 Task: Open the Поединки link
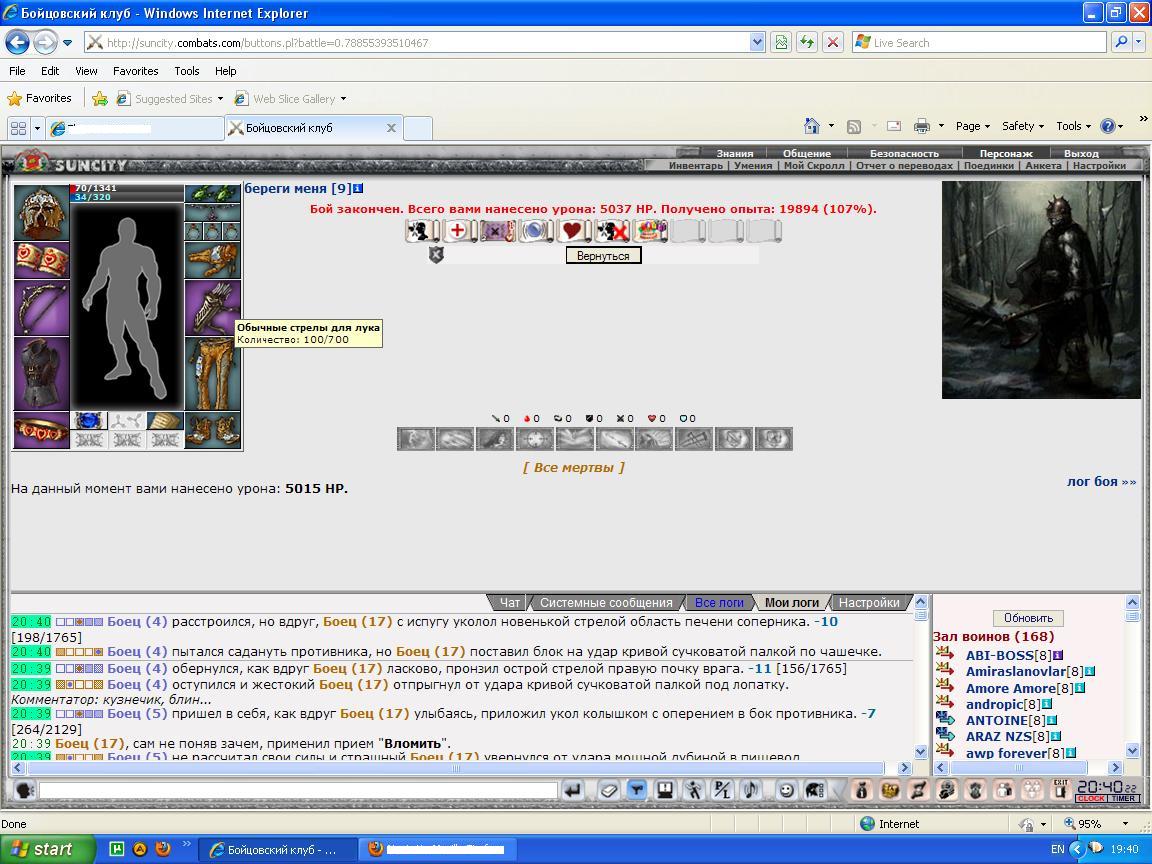coord(988,165)
